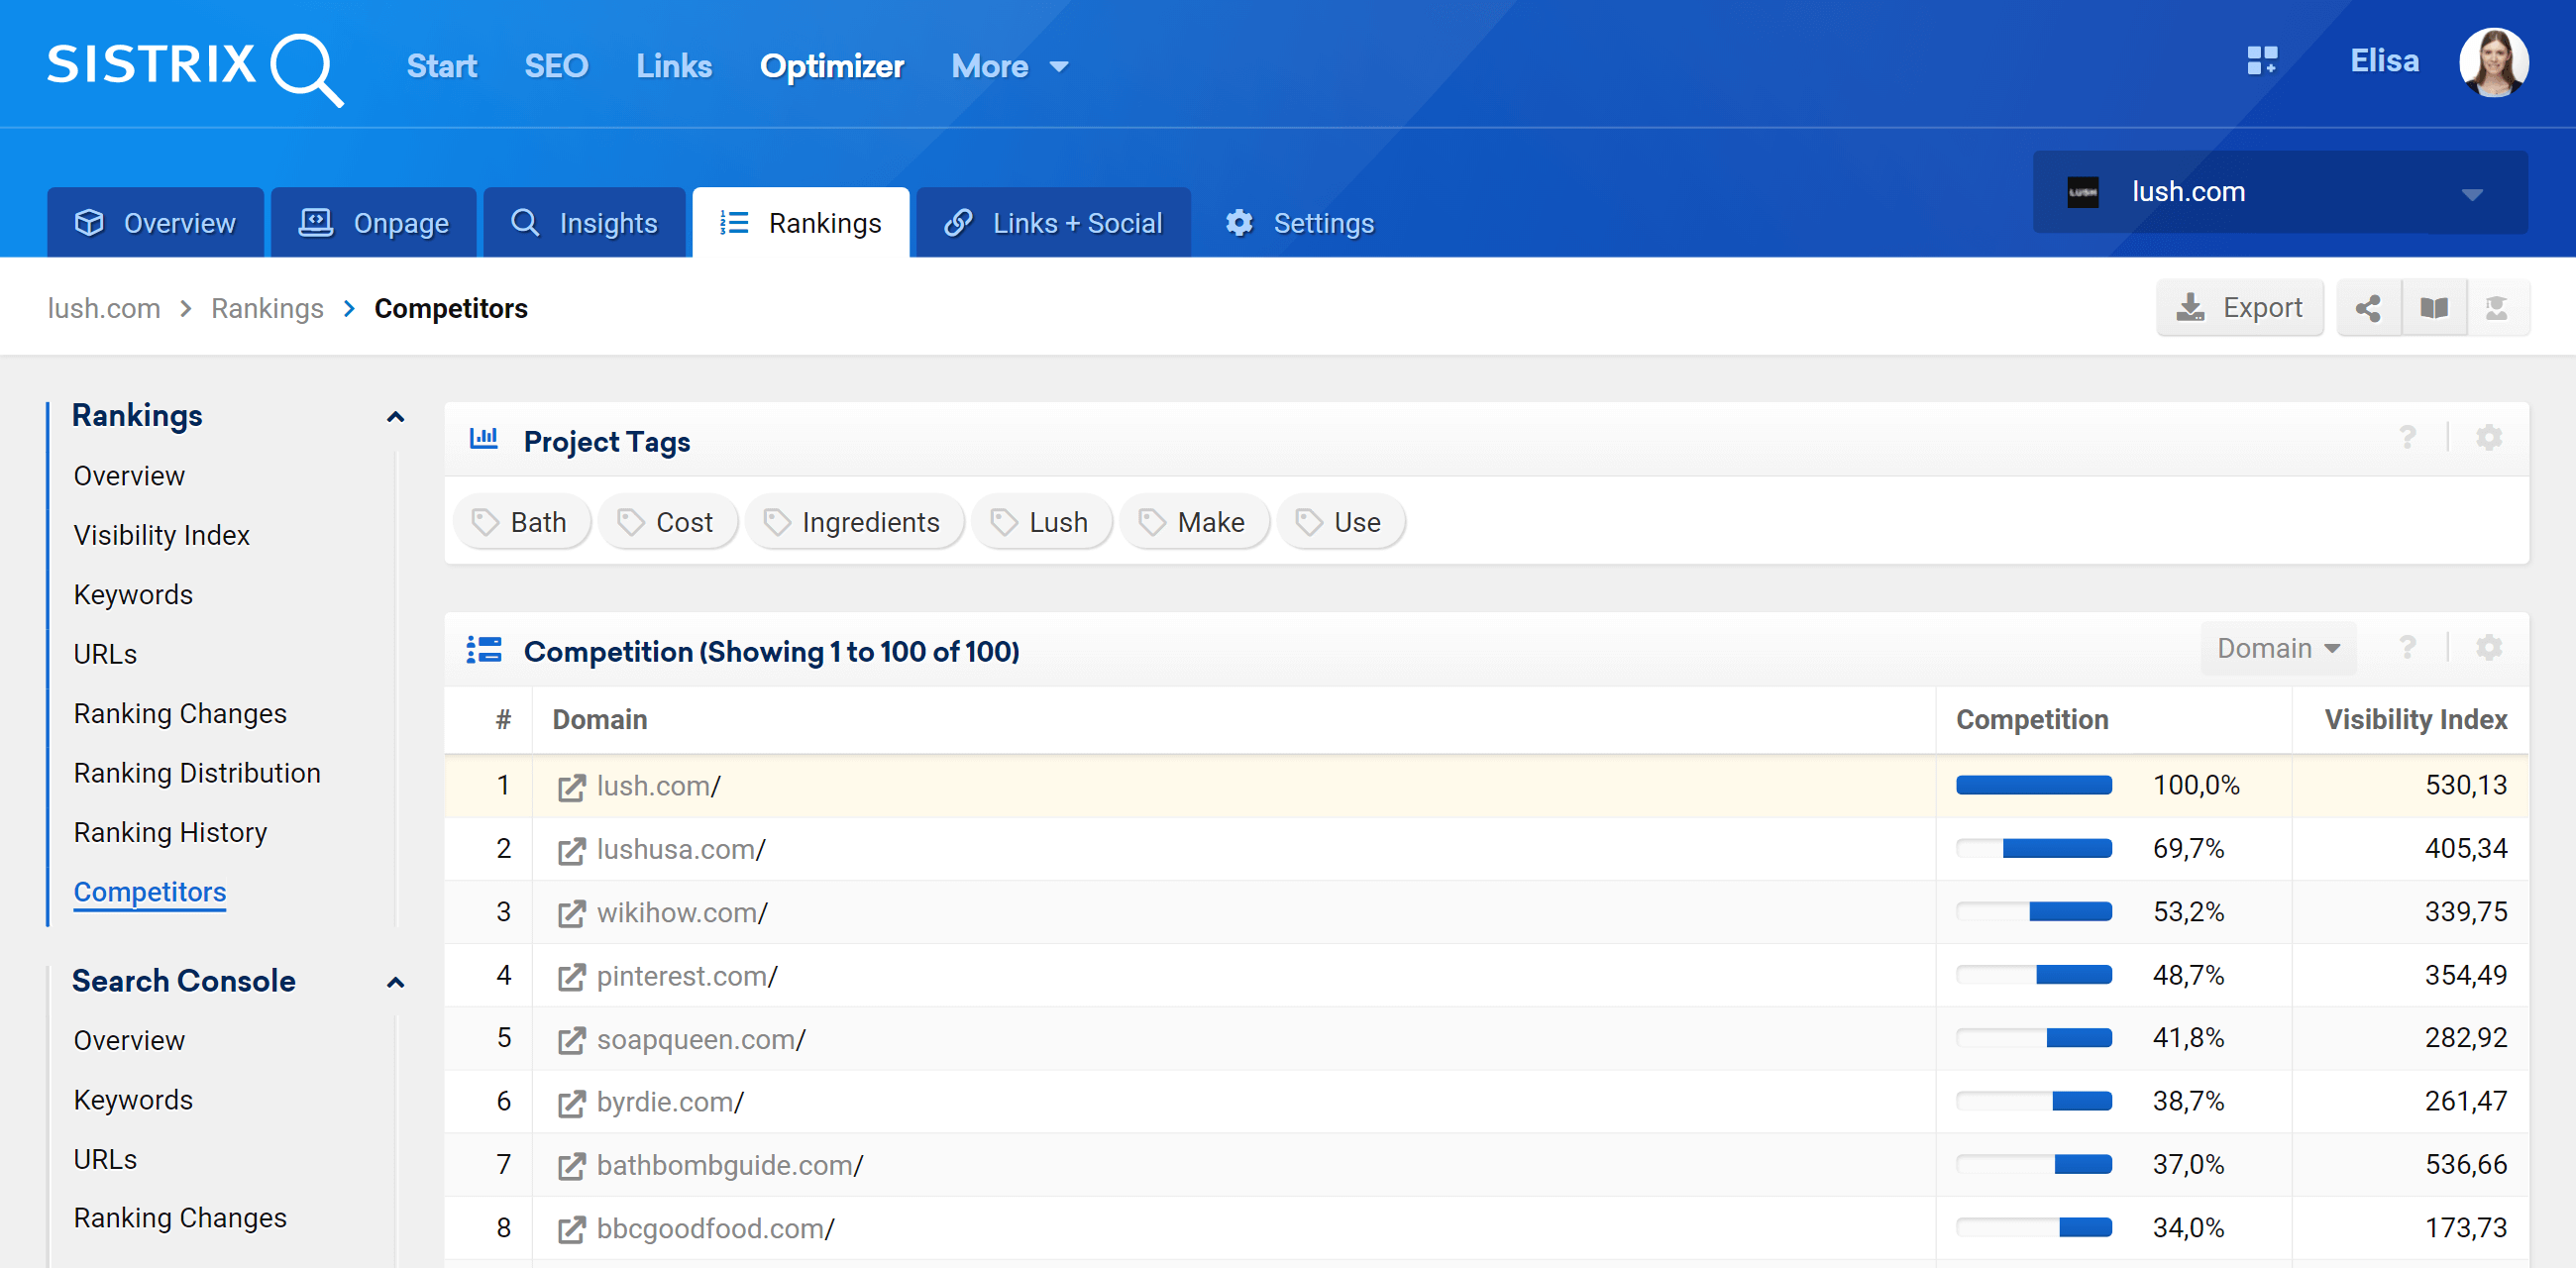Open Project Tags settings gear

[2488, 438]
